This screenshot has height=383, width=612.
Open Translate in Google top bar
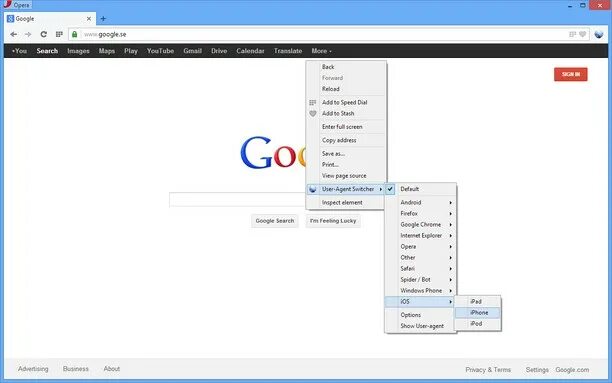[x=288, y=51]
